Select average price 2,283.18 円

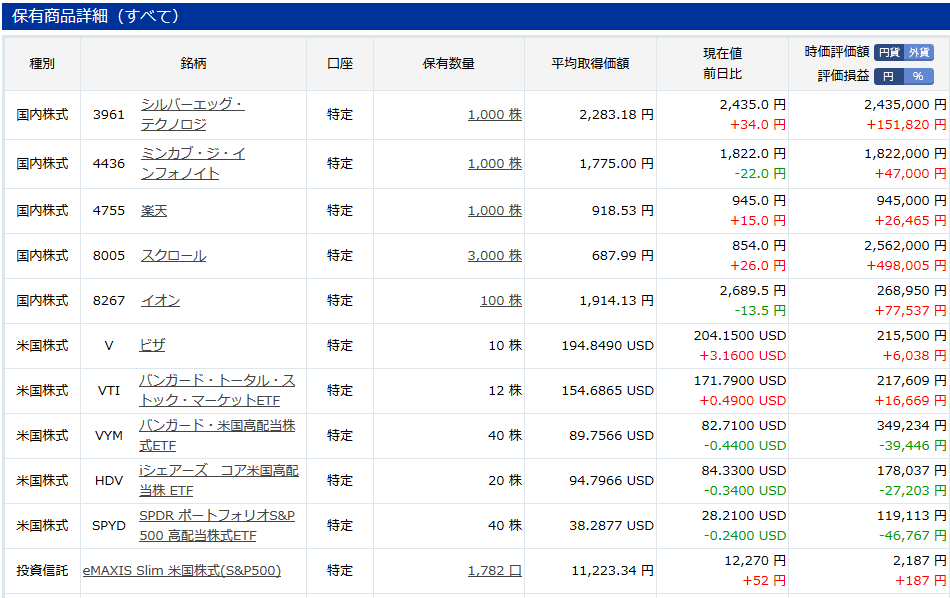(x=617, y=115)
